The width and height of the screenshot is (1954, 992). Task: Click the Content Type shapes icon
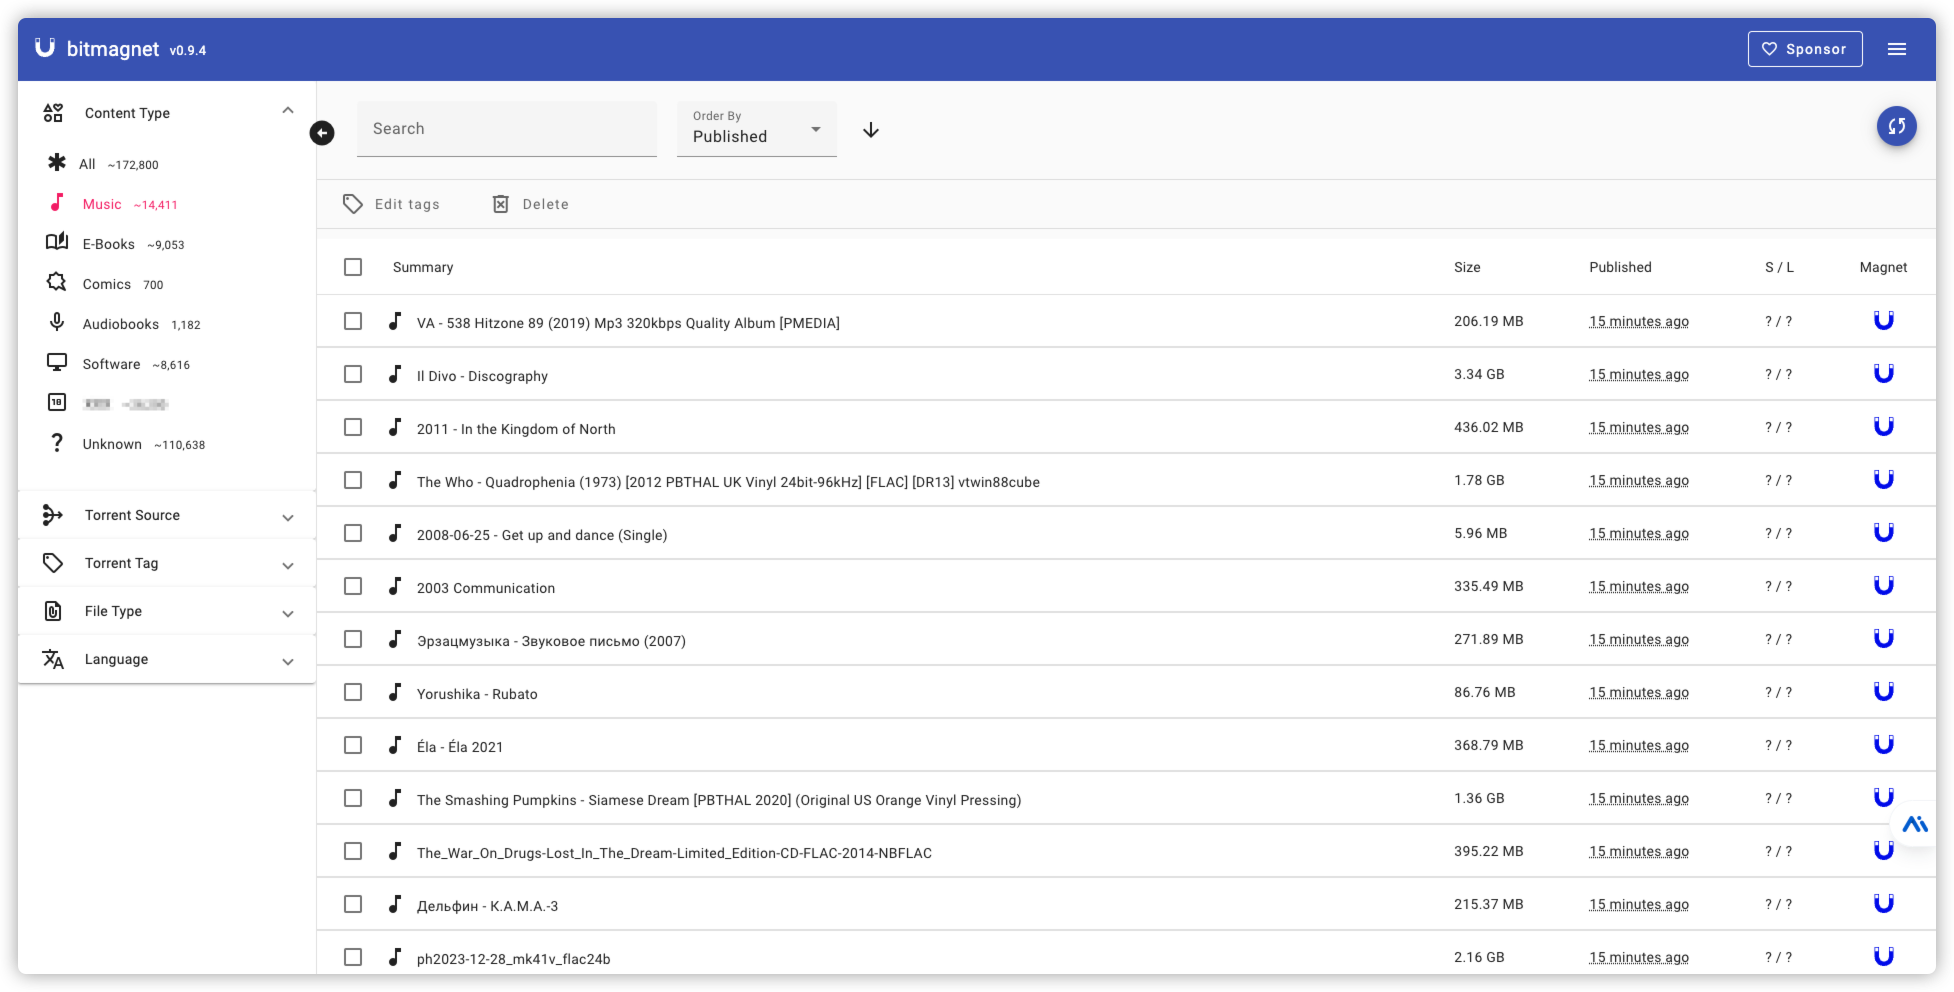click(x=53, y=113)
